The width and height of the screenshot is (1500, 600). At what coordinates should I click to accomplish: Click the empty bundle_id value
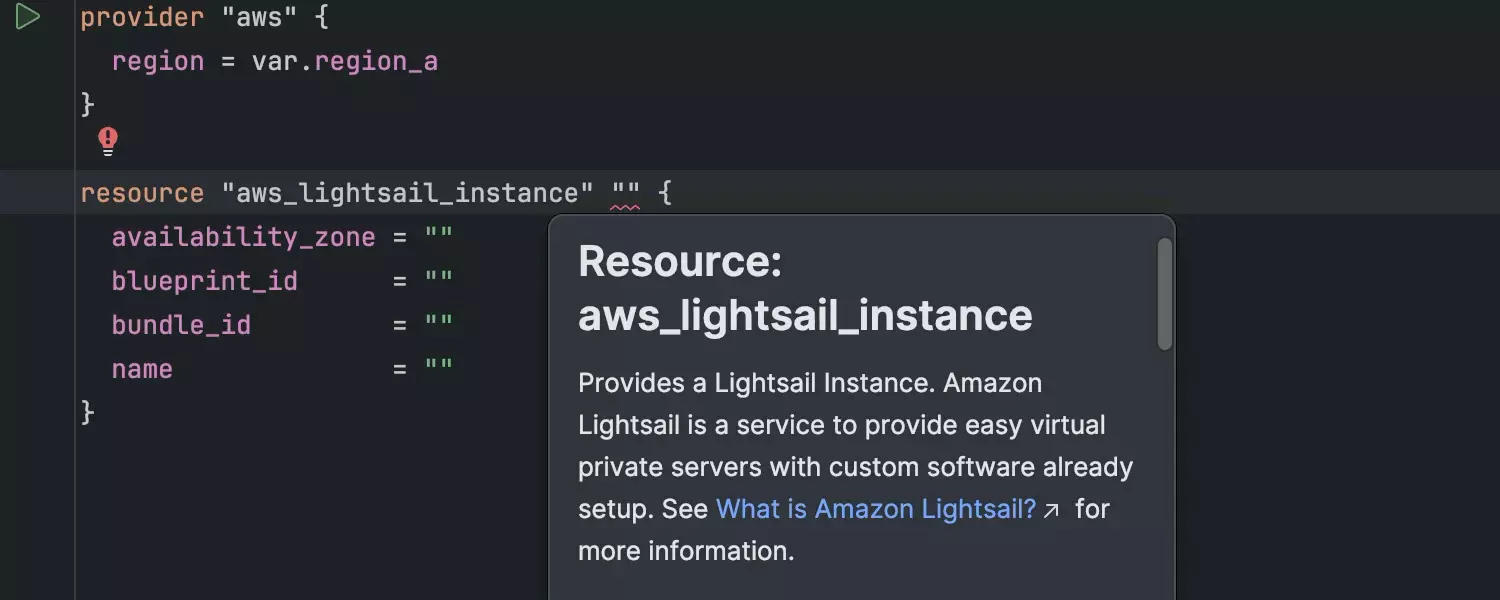point(439,325)
